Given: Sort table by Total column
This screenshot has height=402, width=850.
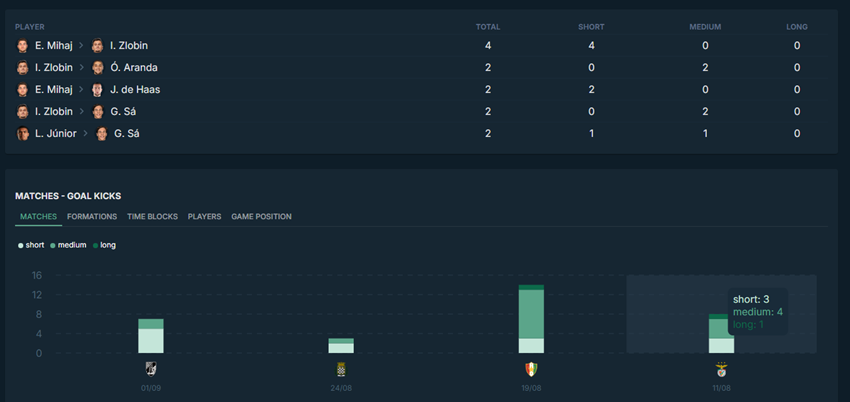Looking at the screenshot, I should (488, 27).
